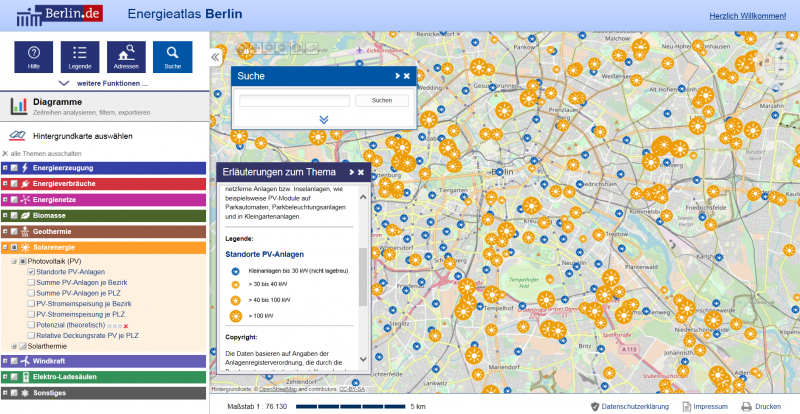Open Herzlich Willkommen! link
The height and width of the screenshot is (414, 800).
coord(747,16)
